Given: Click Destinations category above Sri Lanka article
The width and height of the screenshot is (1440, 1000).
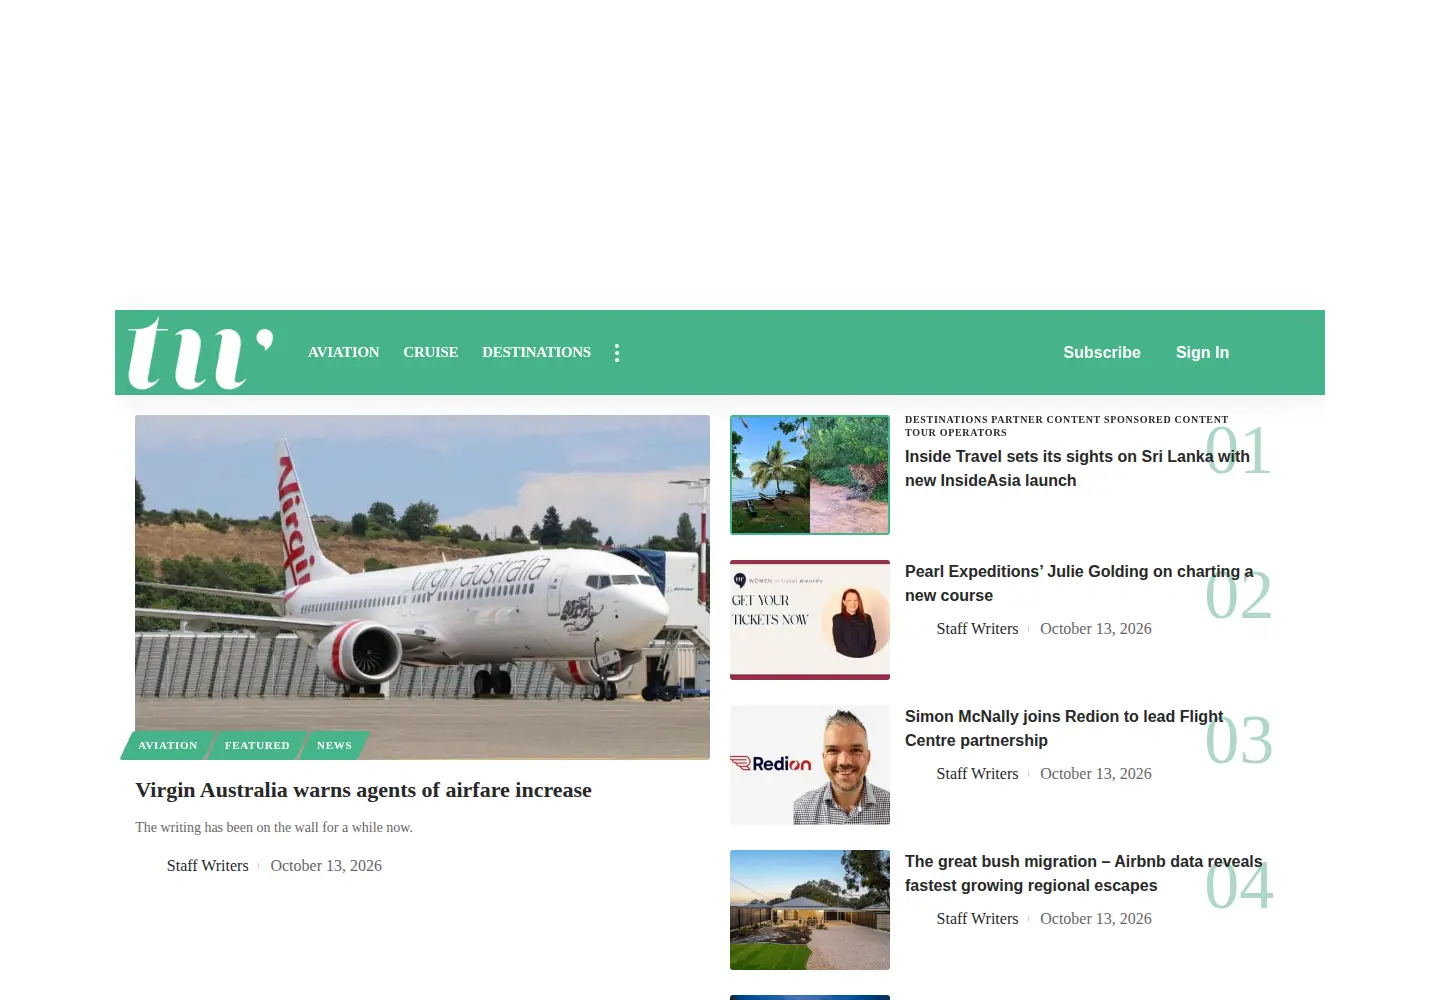Looking at the screenshot, I should [x=946, y=420].
